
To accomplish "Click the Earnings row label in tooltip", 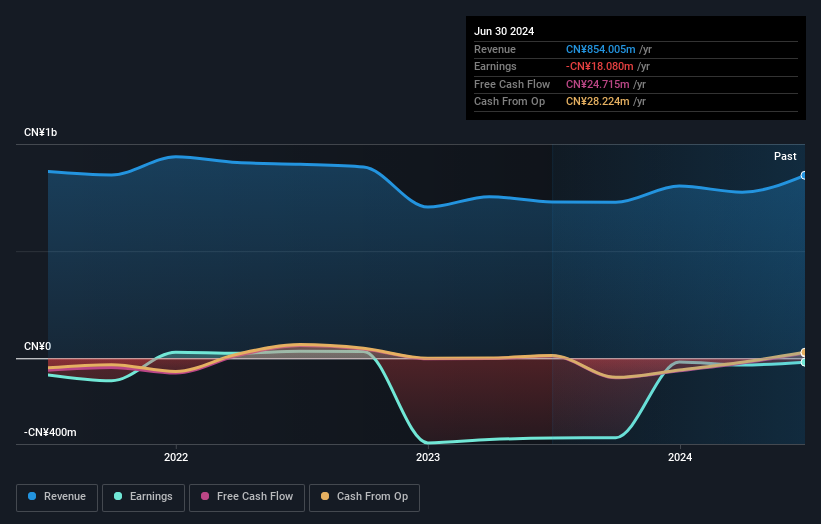I will [495, 66].
